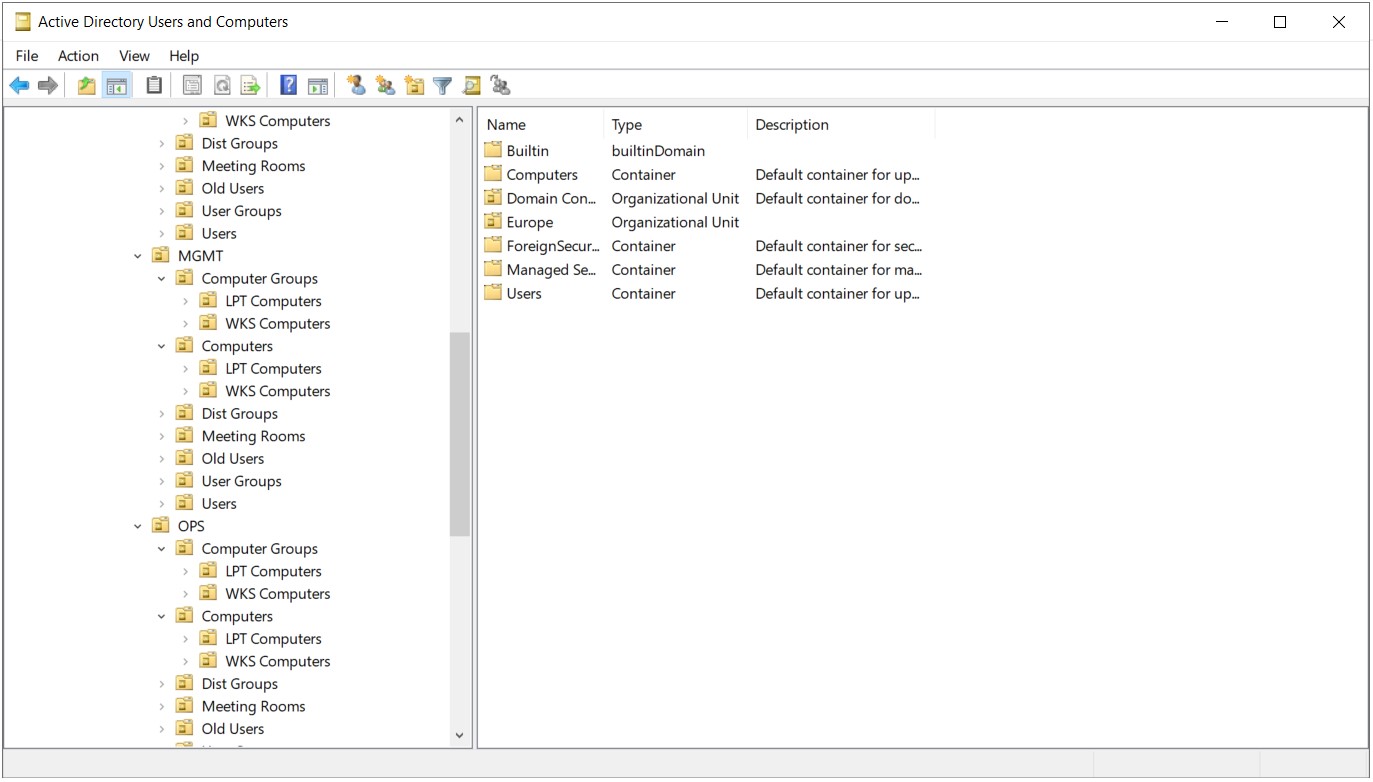1373x782 pixels.
Task: Click the Managed Se... folder icon
Action: point(492,269)
